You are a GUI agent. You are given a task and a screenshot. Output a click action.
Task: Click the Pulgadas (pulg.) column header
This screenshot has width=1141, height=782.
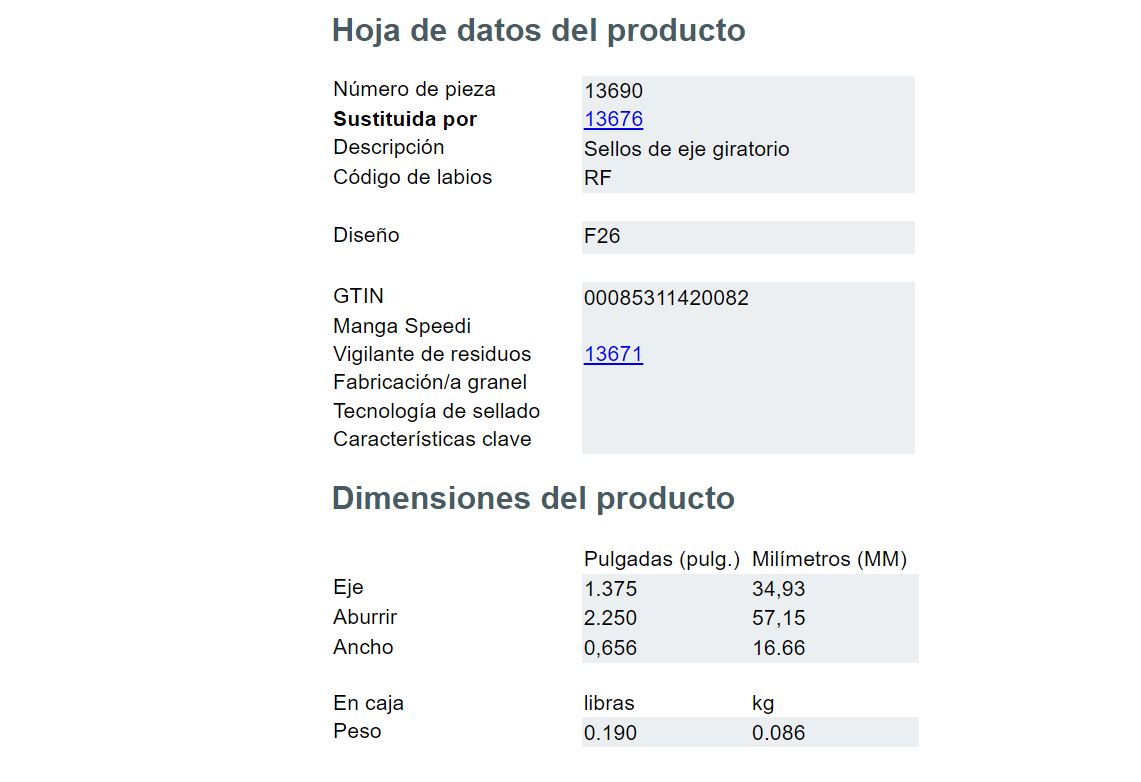[661, 559]
